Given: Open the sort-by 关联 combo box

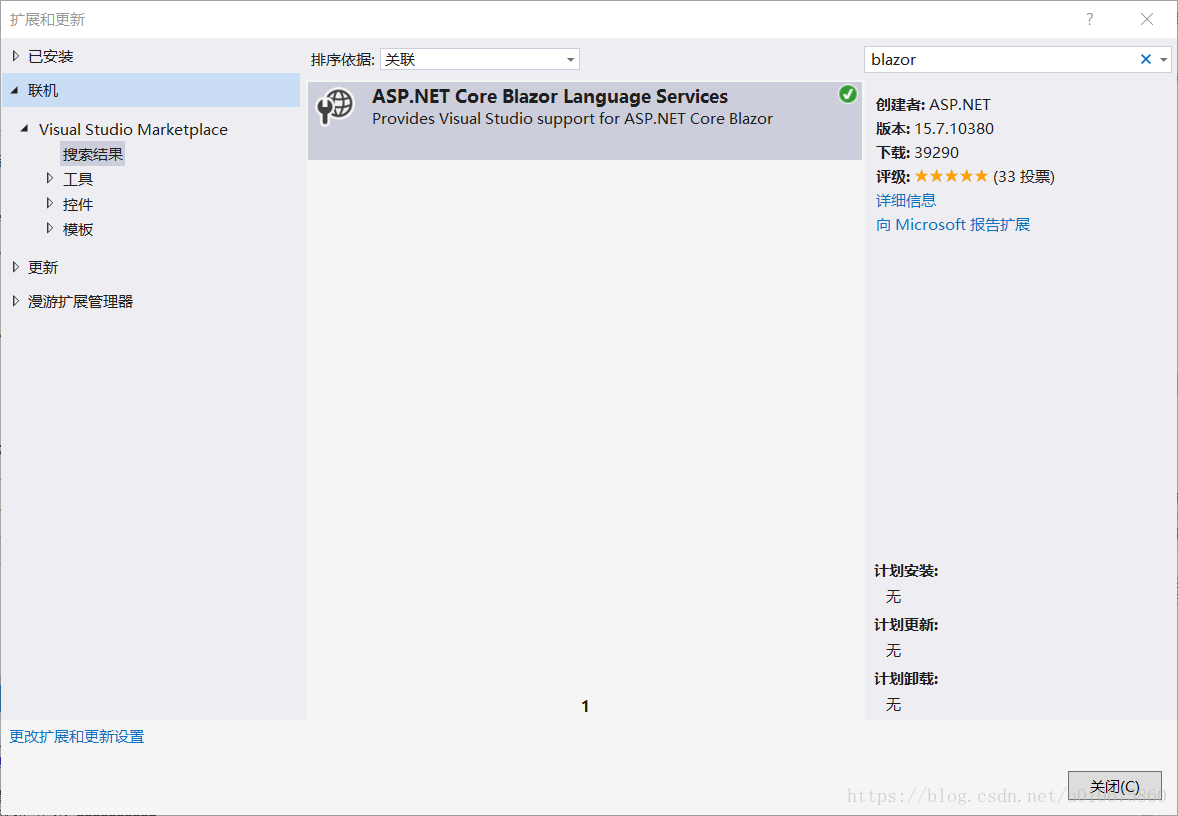Looking at the screenshot, I should (x=480, y=59).
